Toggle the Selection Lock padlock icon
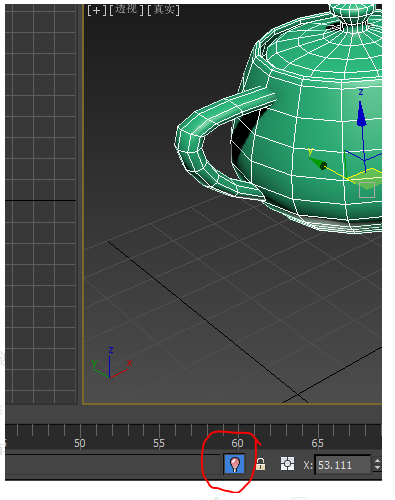This screenshot has width=395, height=500. coord(260,464)
